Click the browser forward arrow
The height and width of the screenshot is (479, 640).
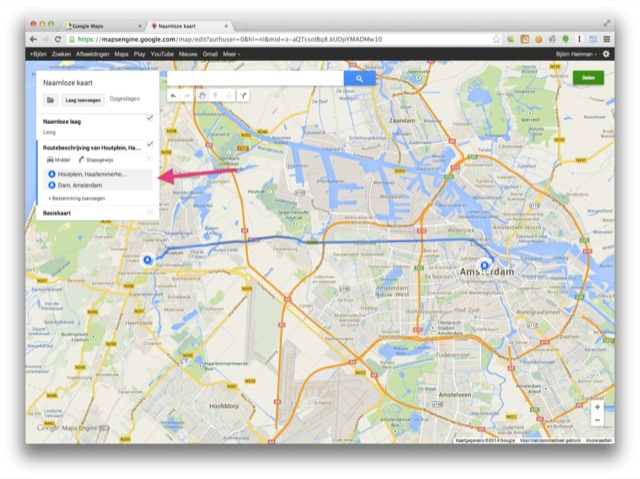45,39
